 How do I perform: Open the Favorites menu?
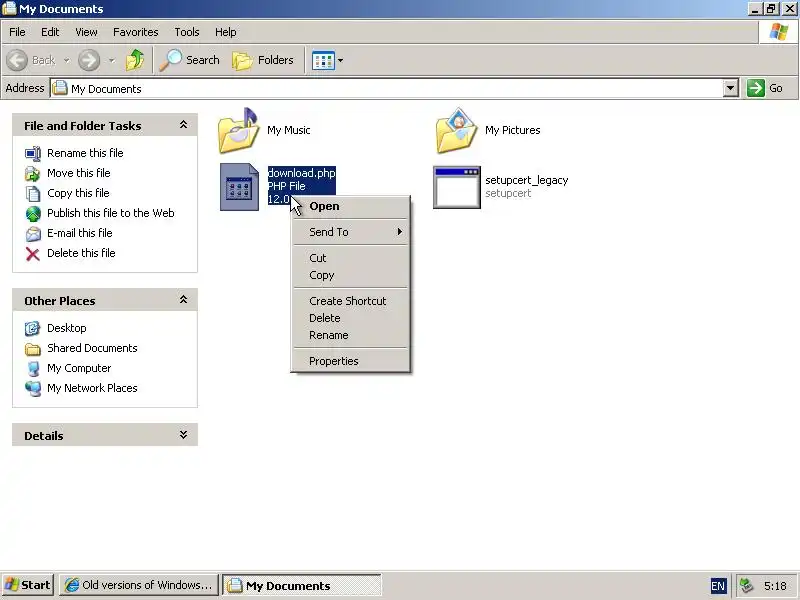click(x=136, y=32)
